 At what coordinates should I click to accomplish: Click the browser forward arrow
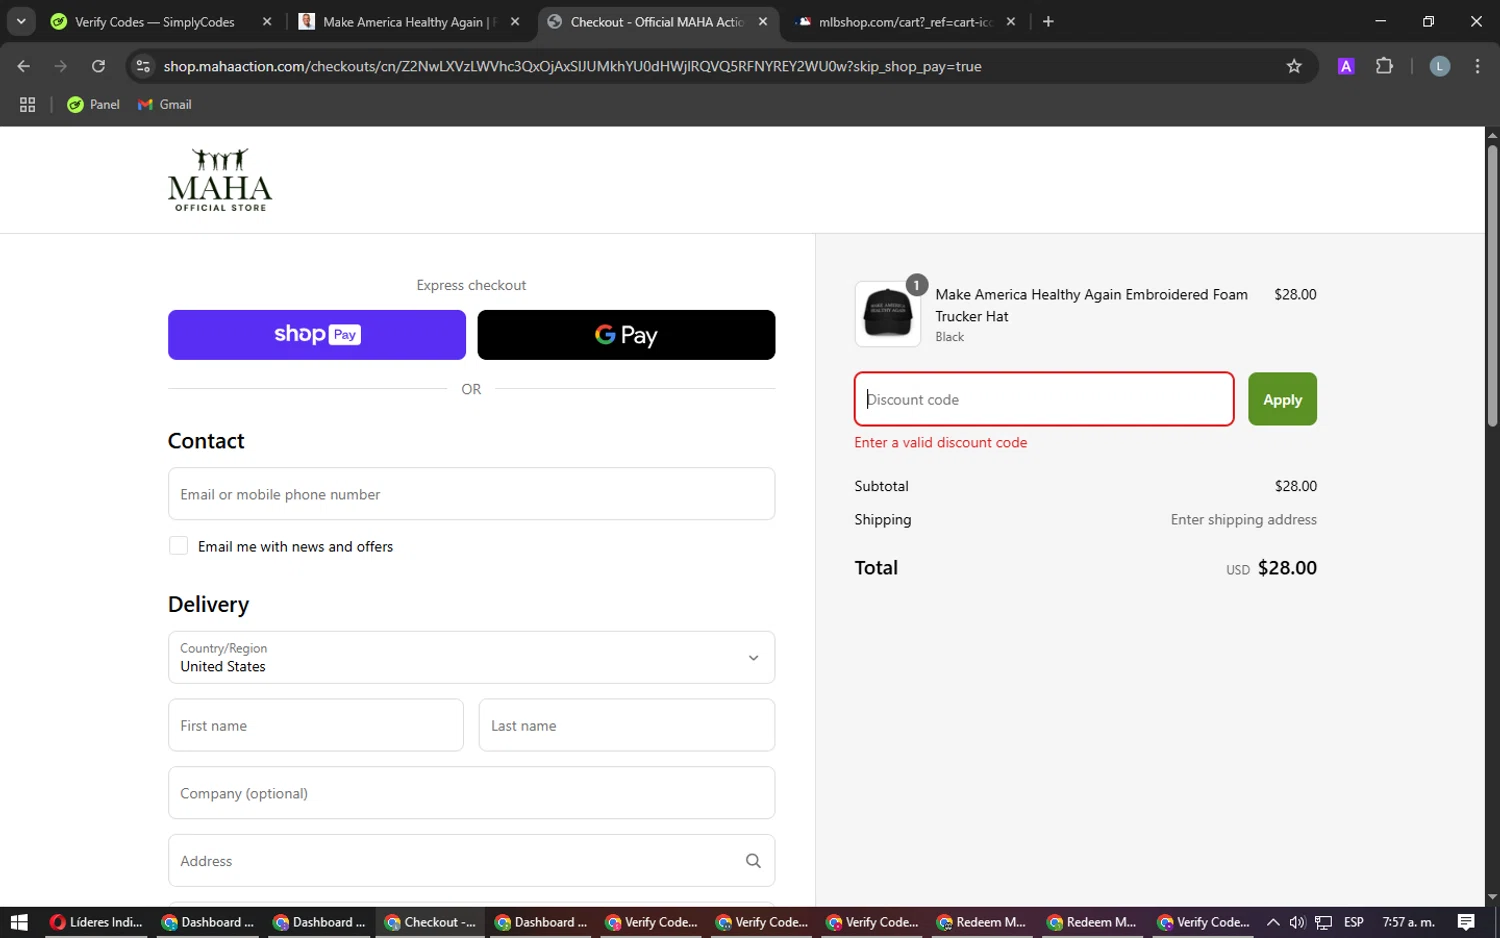pyautogui.click(x=61, y=66)
